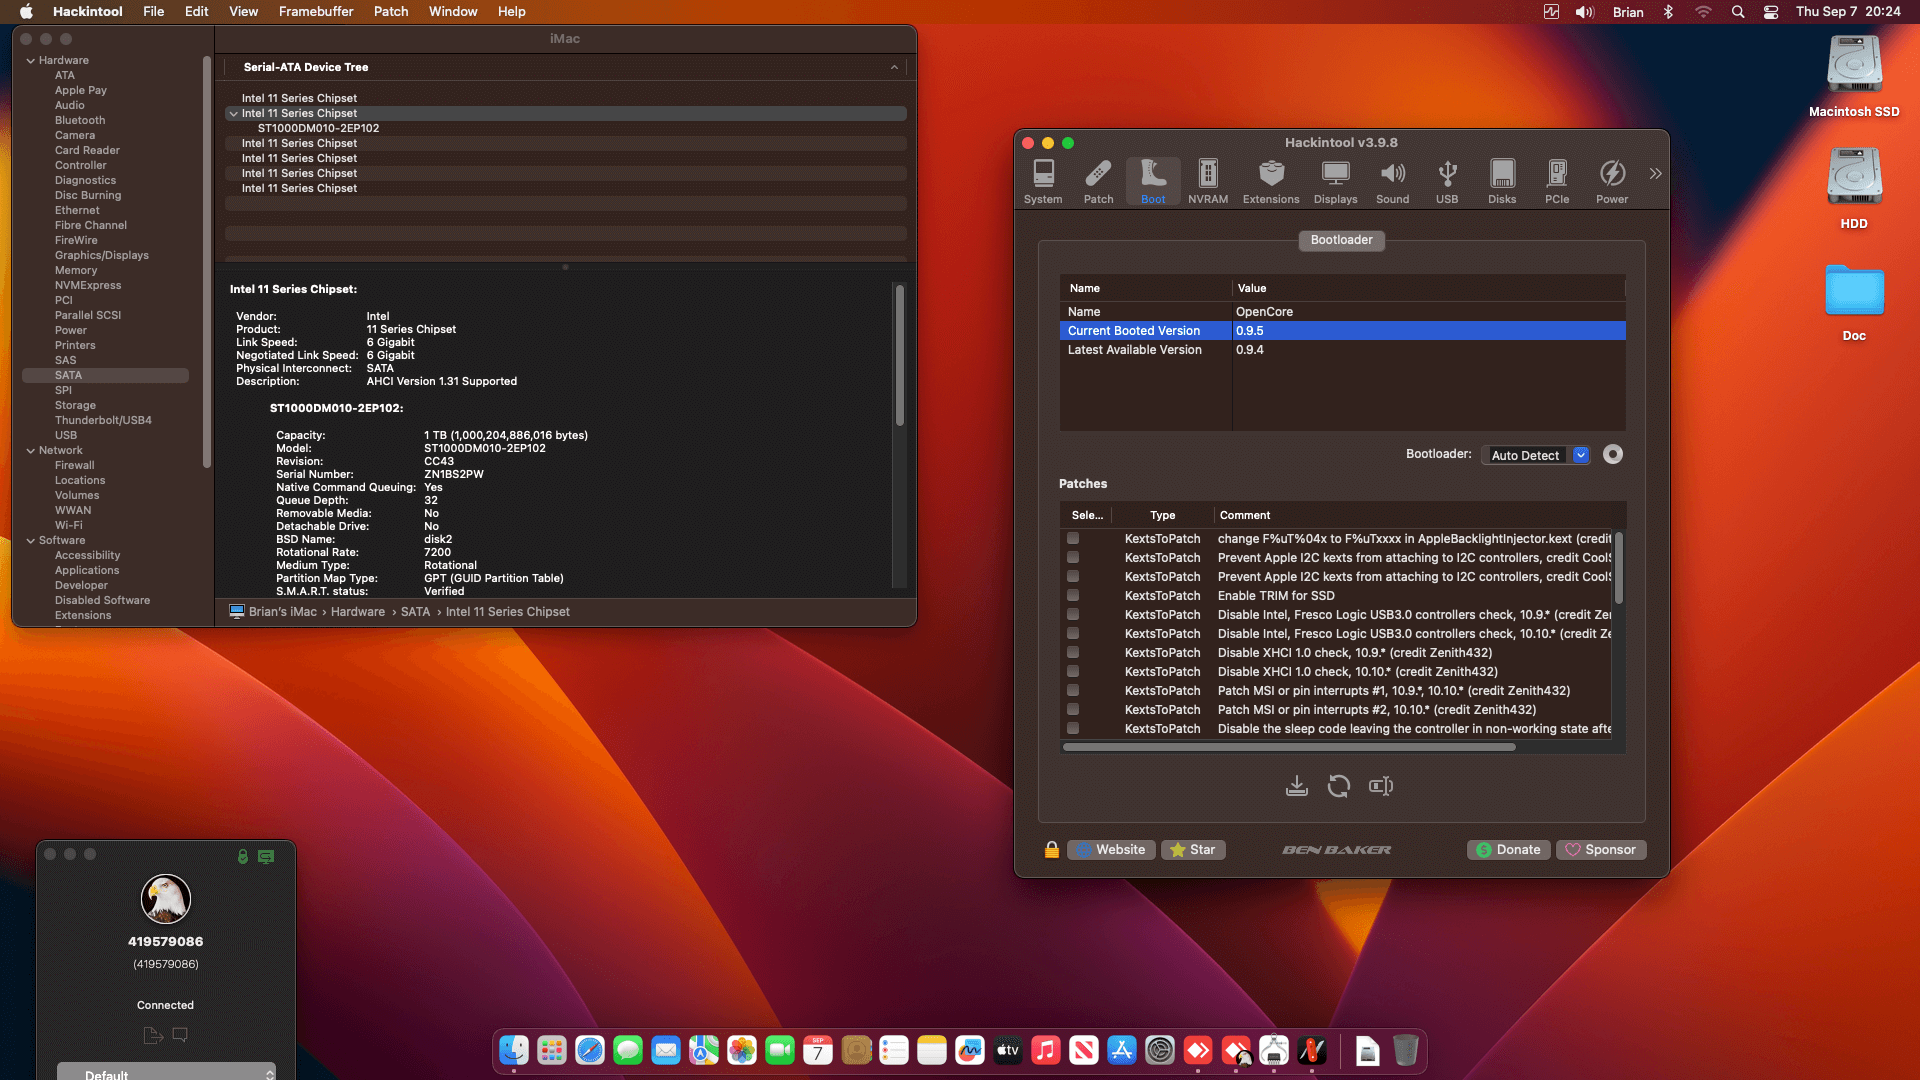This screenshot has height=1080, width=1920.
Task: Download the OpenCore bootloader update
Action: pos(1297,786)
